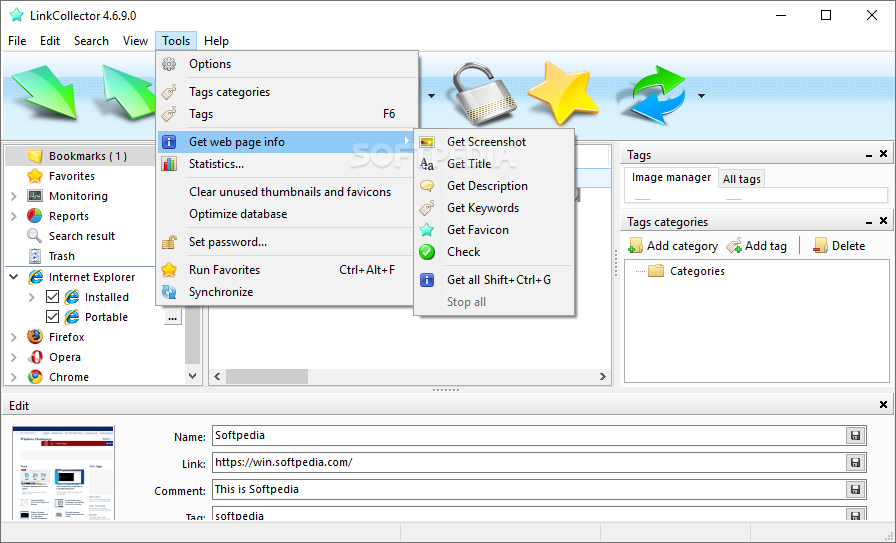
Task: Open dropdown arrow next to synchronize icon
Action: point(701,96)
